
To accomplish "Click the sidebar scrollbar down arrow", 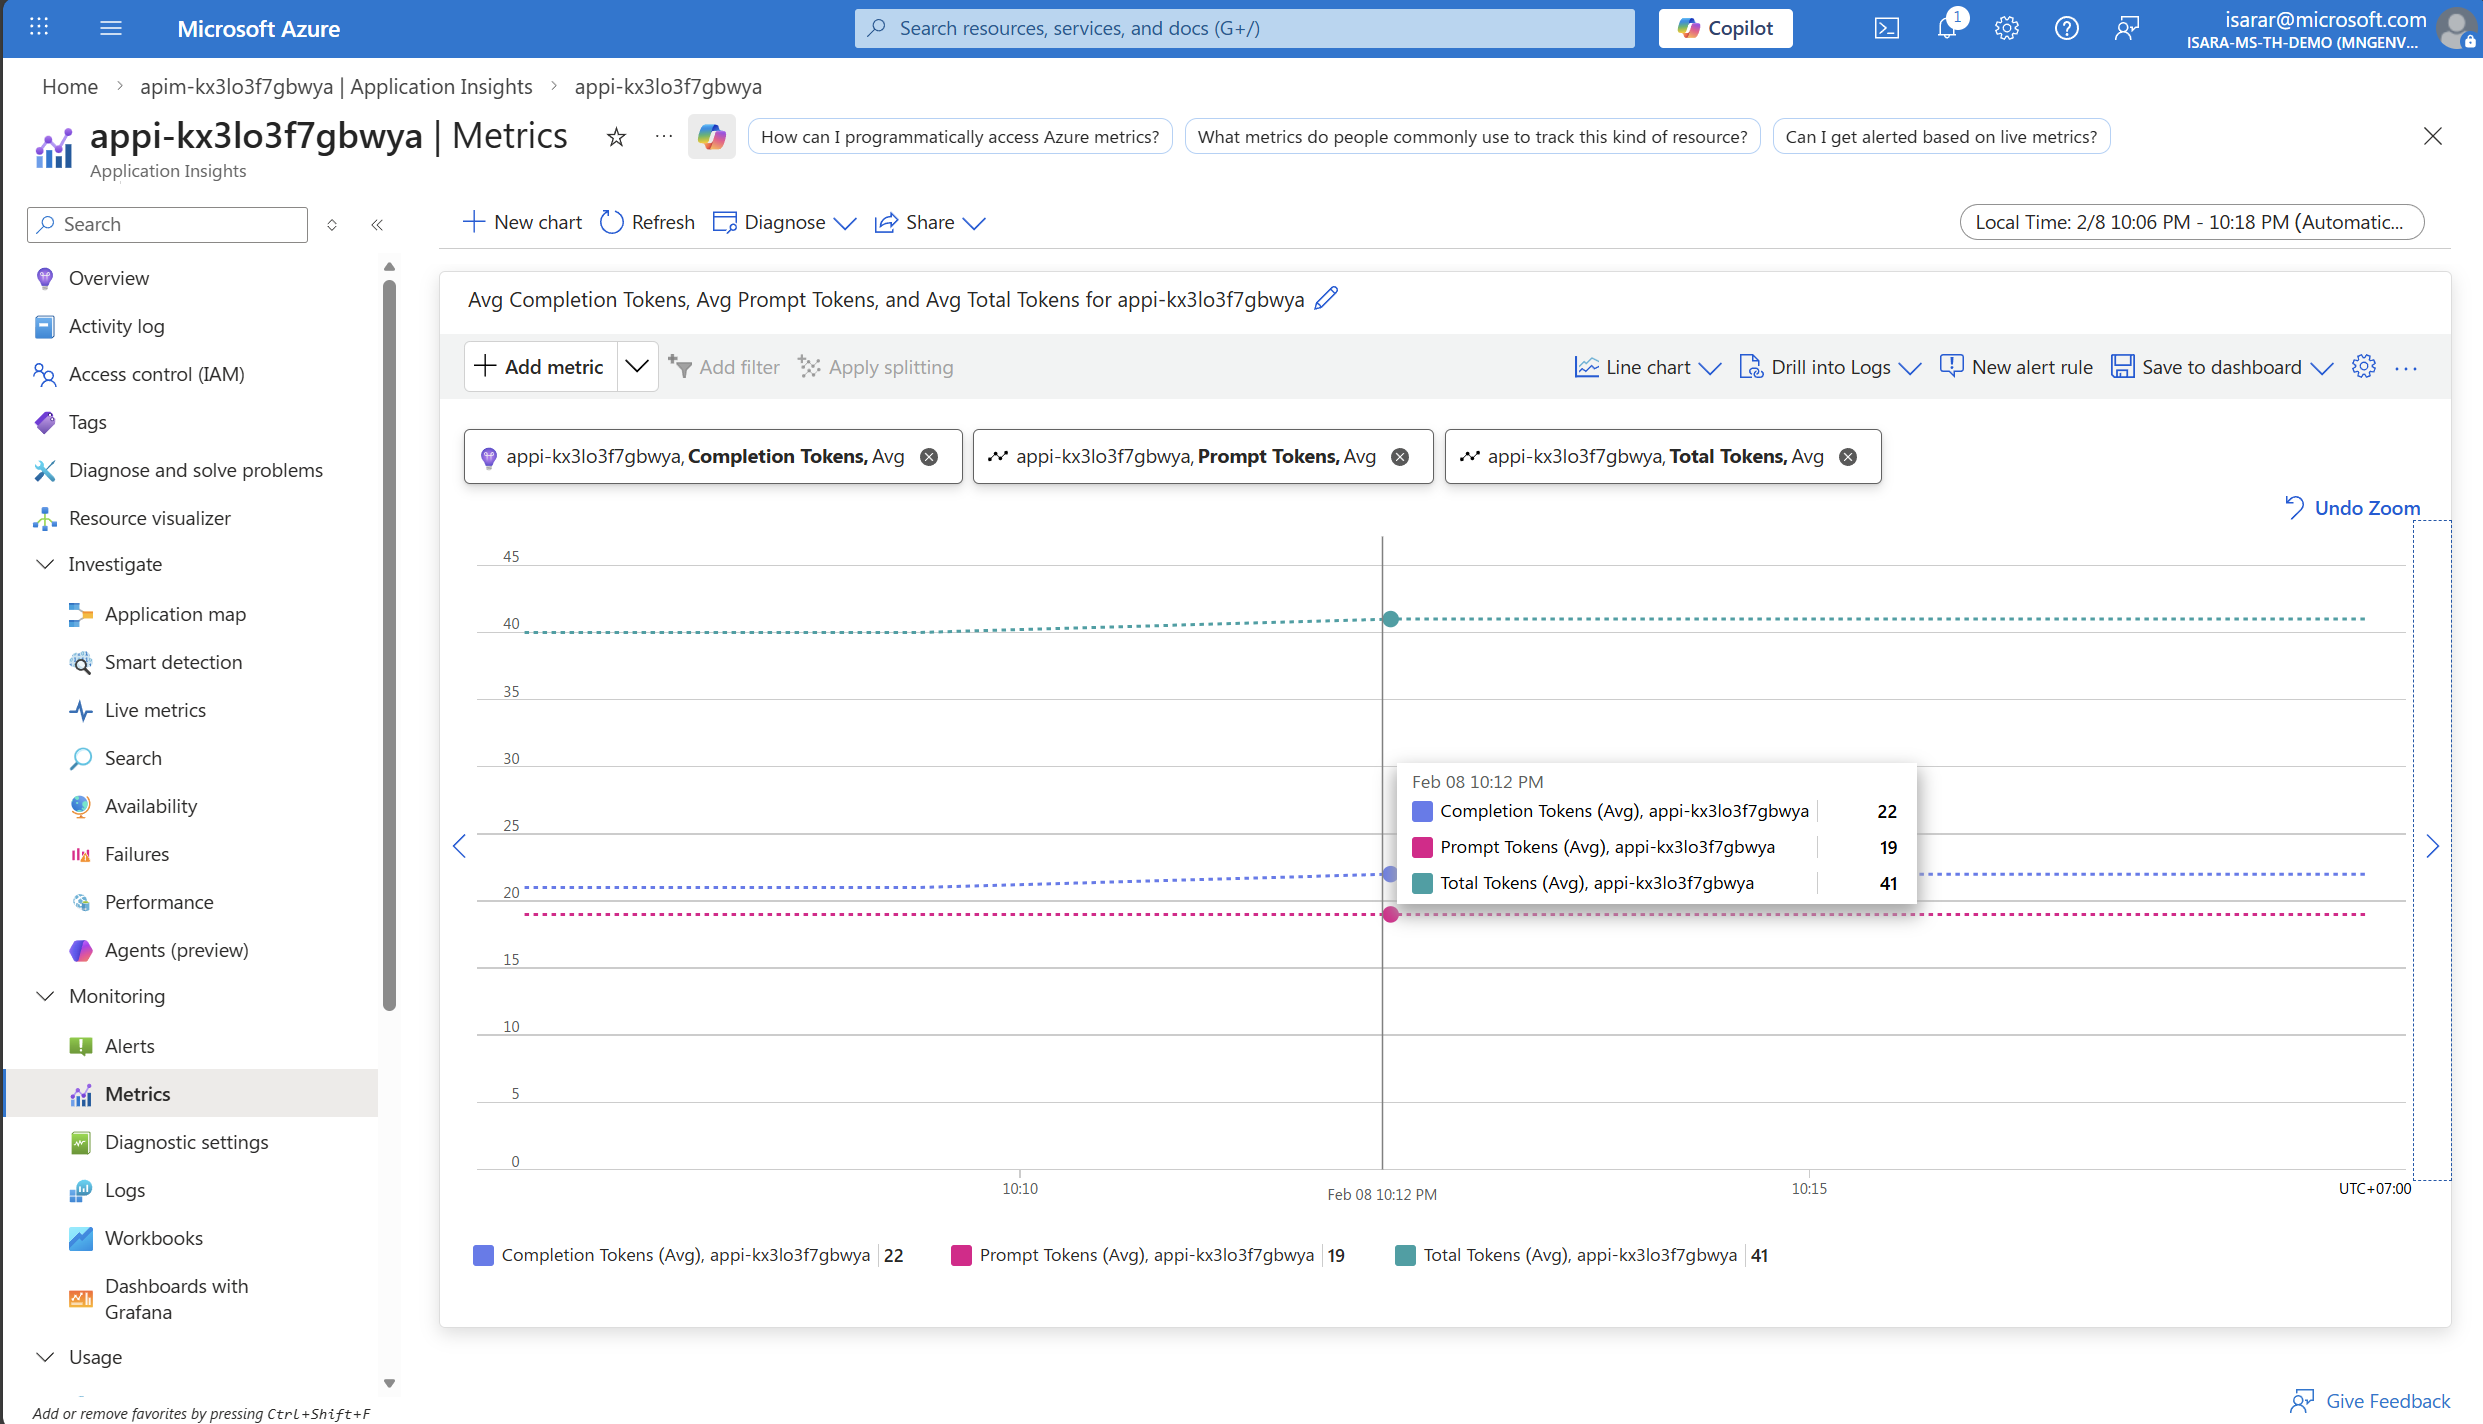I will pos(389,1383).
